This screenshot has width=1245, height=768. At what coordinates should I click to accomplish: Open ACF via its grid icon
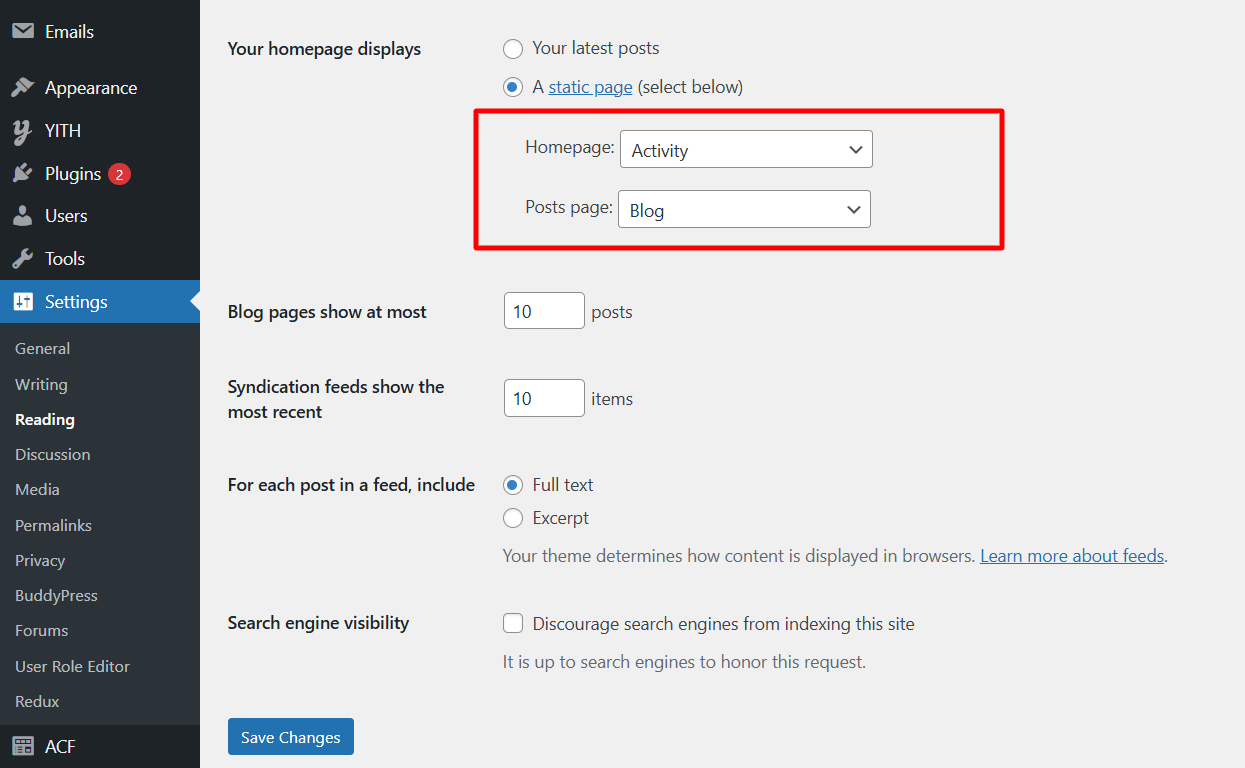pyautogui.click(x=22, y=746)
